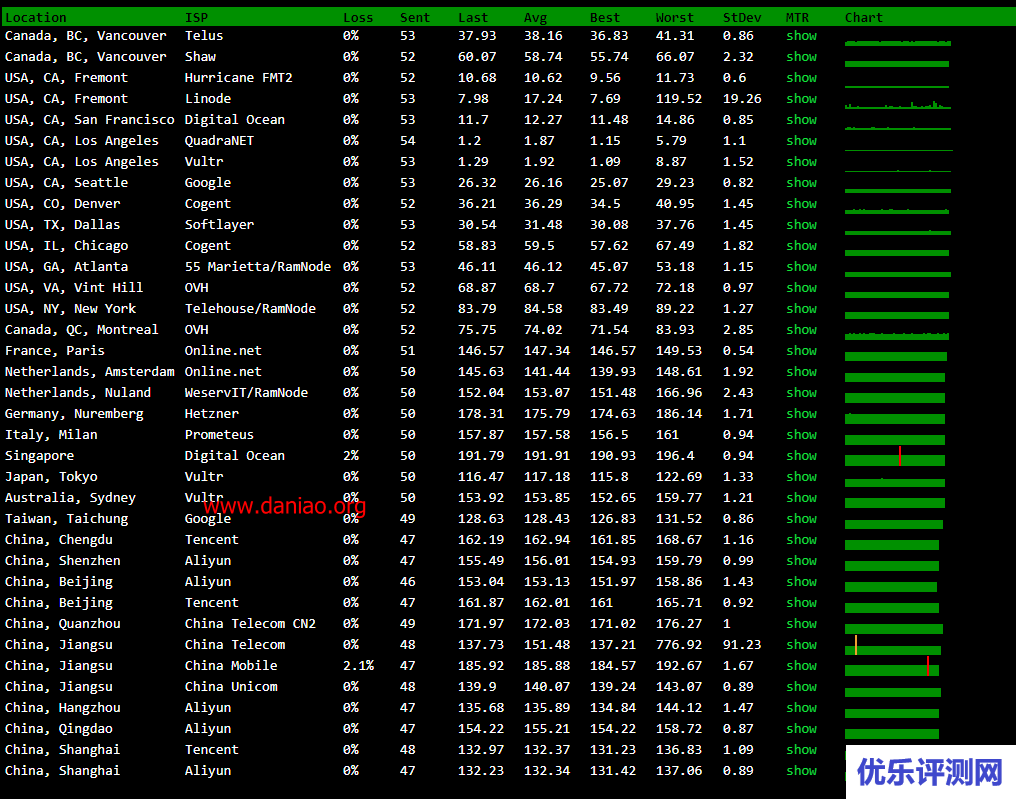Click show in the Netherlands, Amsterdam row
This screenshot has width=1016, height=799.
802,371
